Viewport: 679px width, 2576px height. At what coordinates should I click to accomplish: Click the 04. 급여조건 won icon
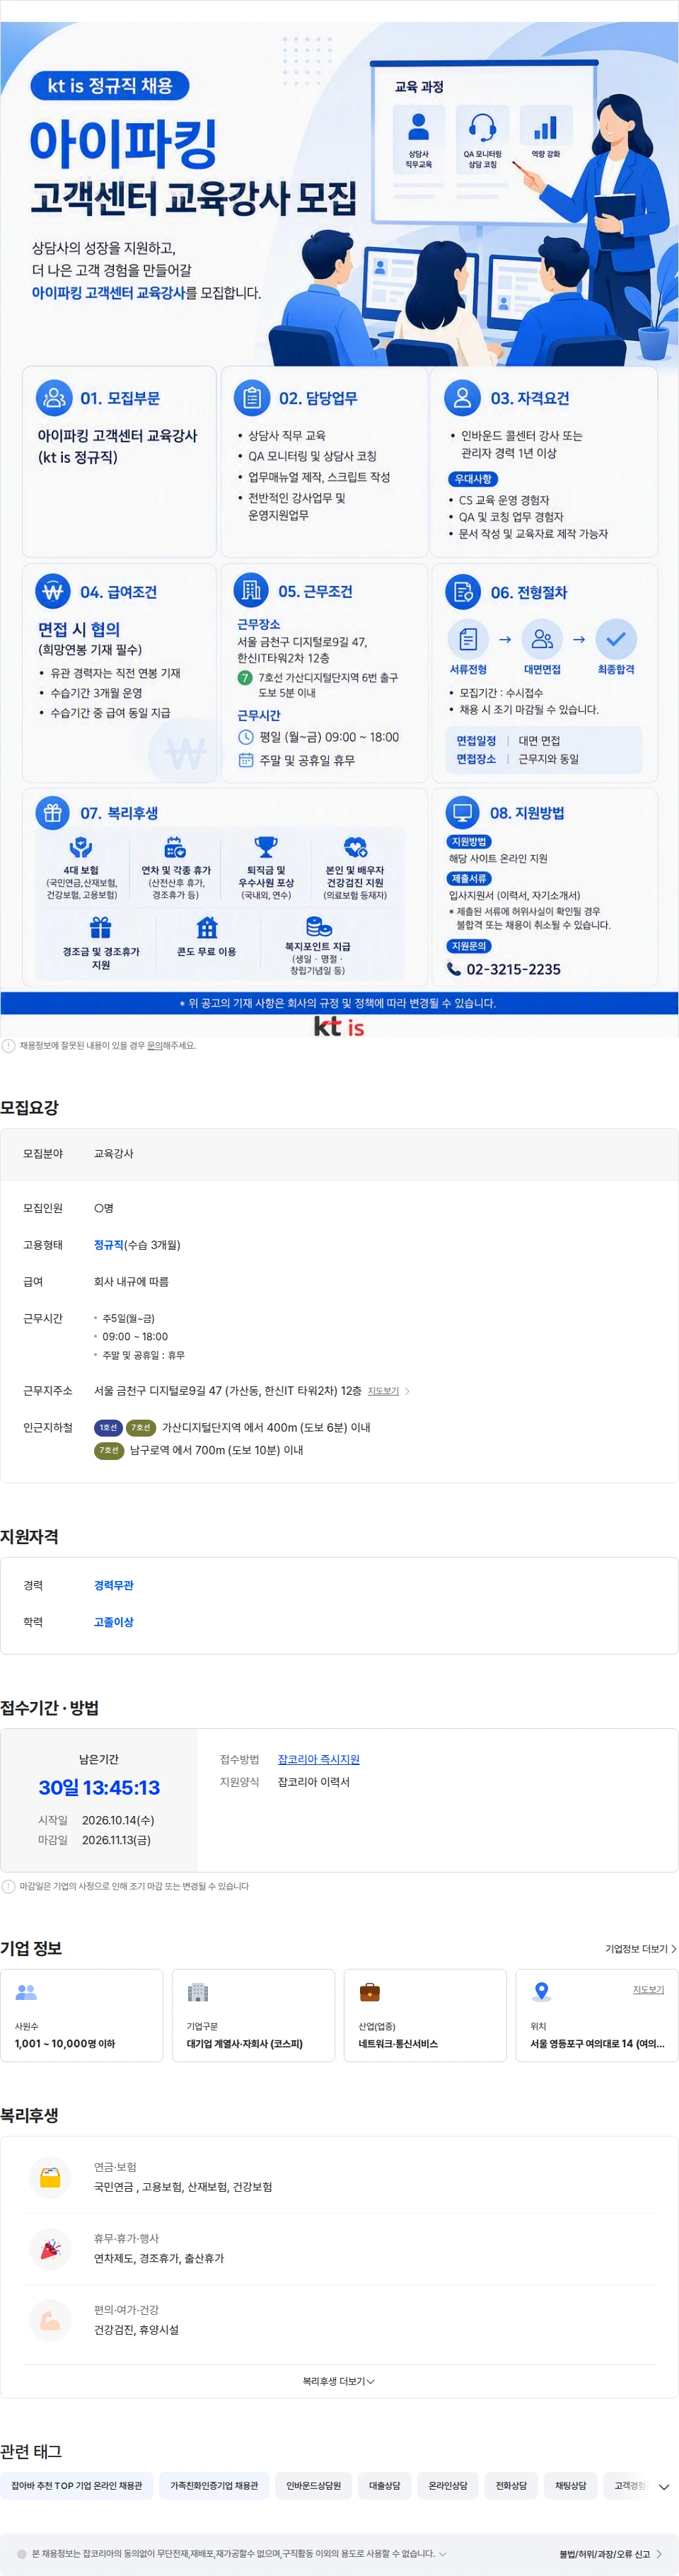pos(54,591)
